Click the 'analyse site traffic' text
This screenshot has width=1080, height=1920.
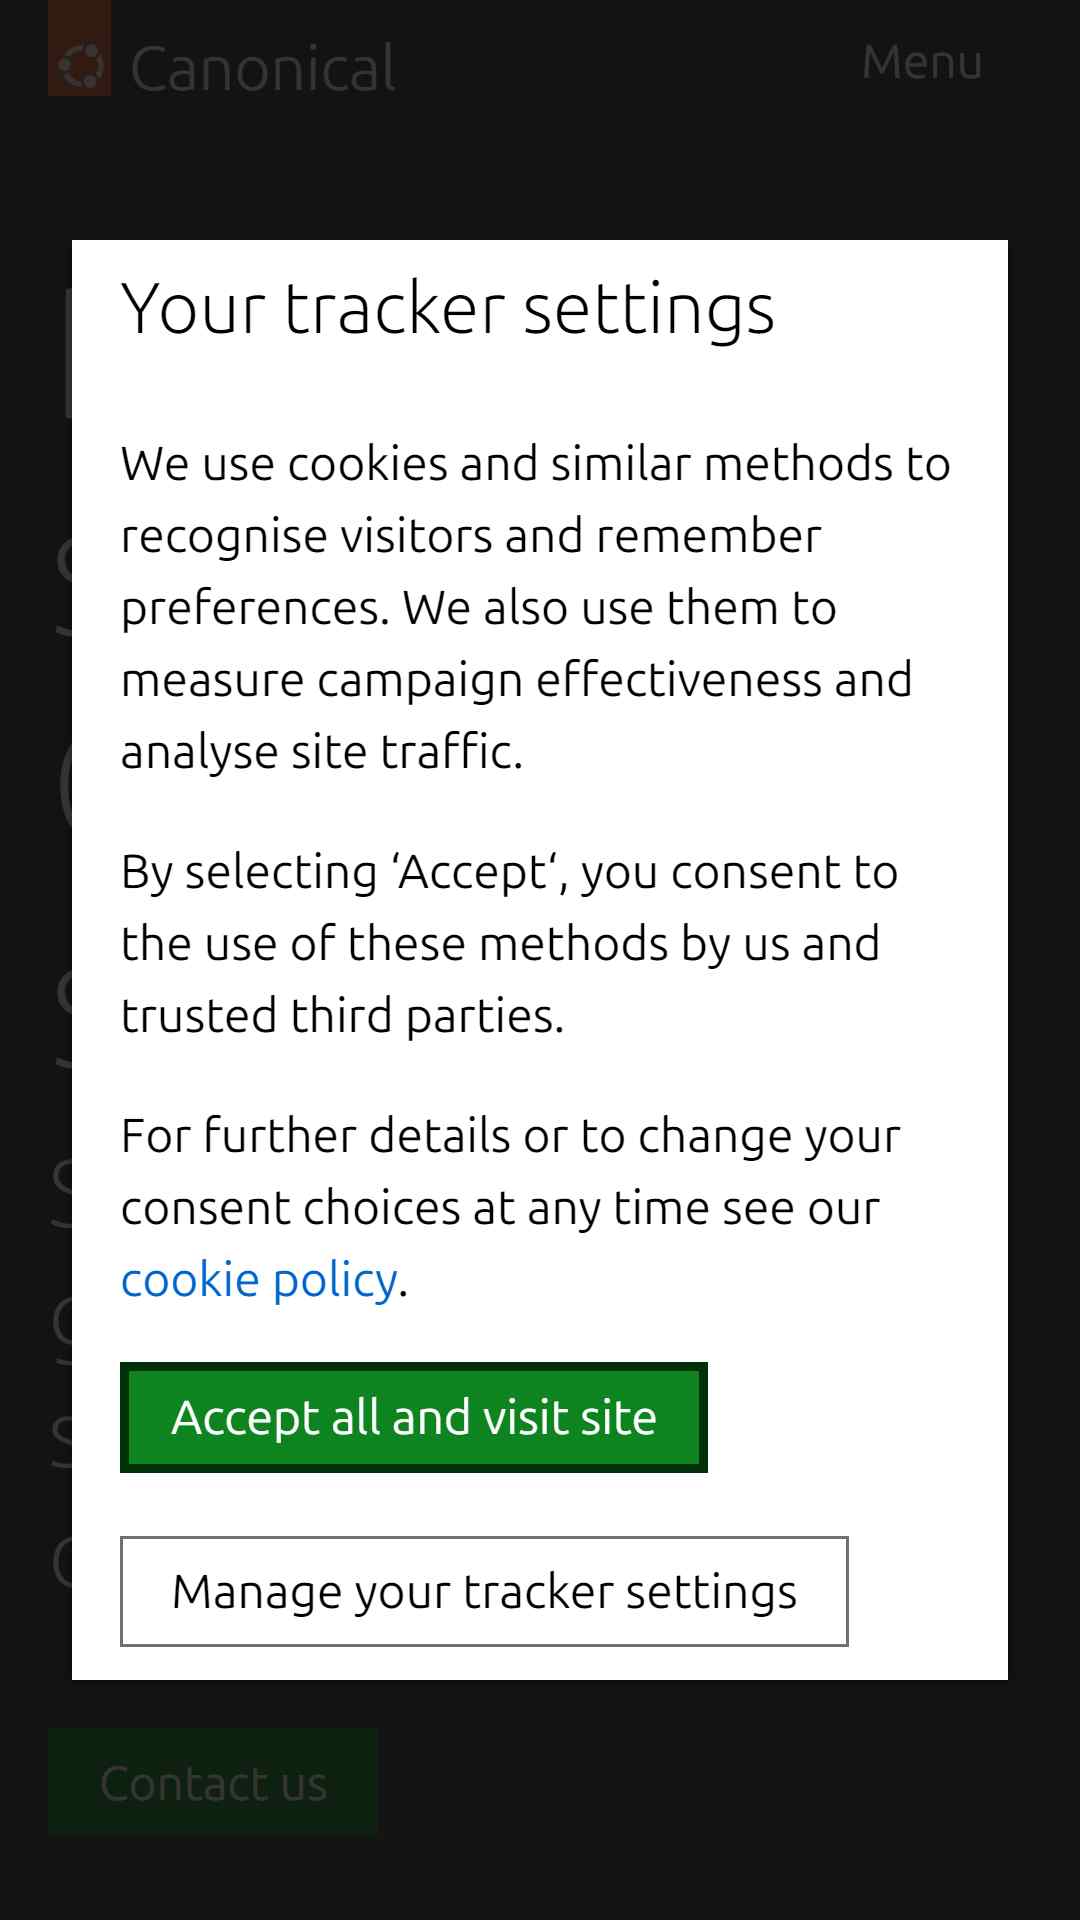[322, 751]
